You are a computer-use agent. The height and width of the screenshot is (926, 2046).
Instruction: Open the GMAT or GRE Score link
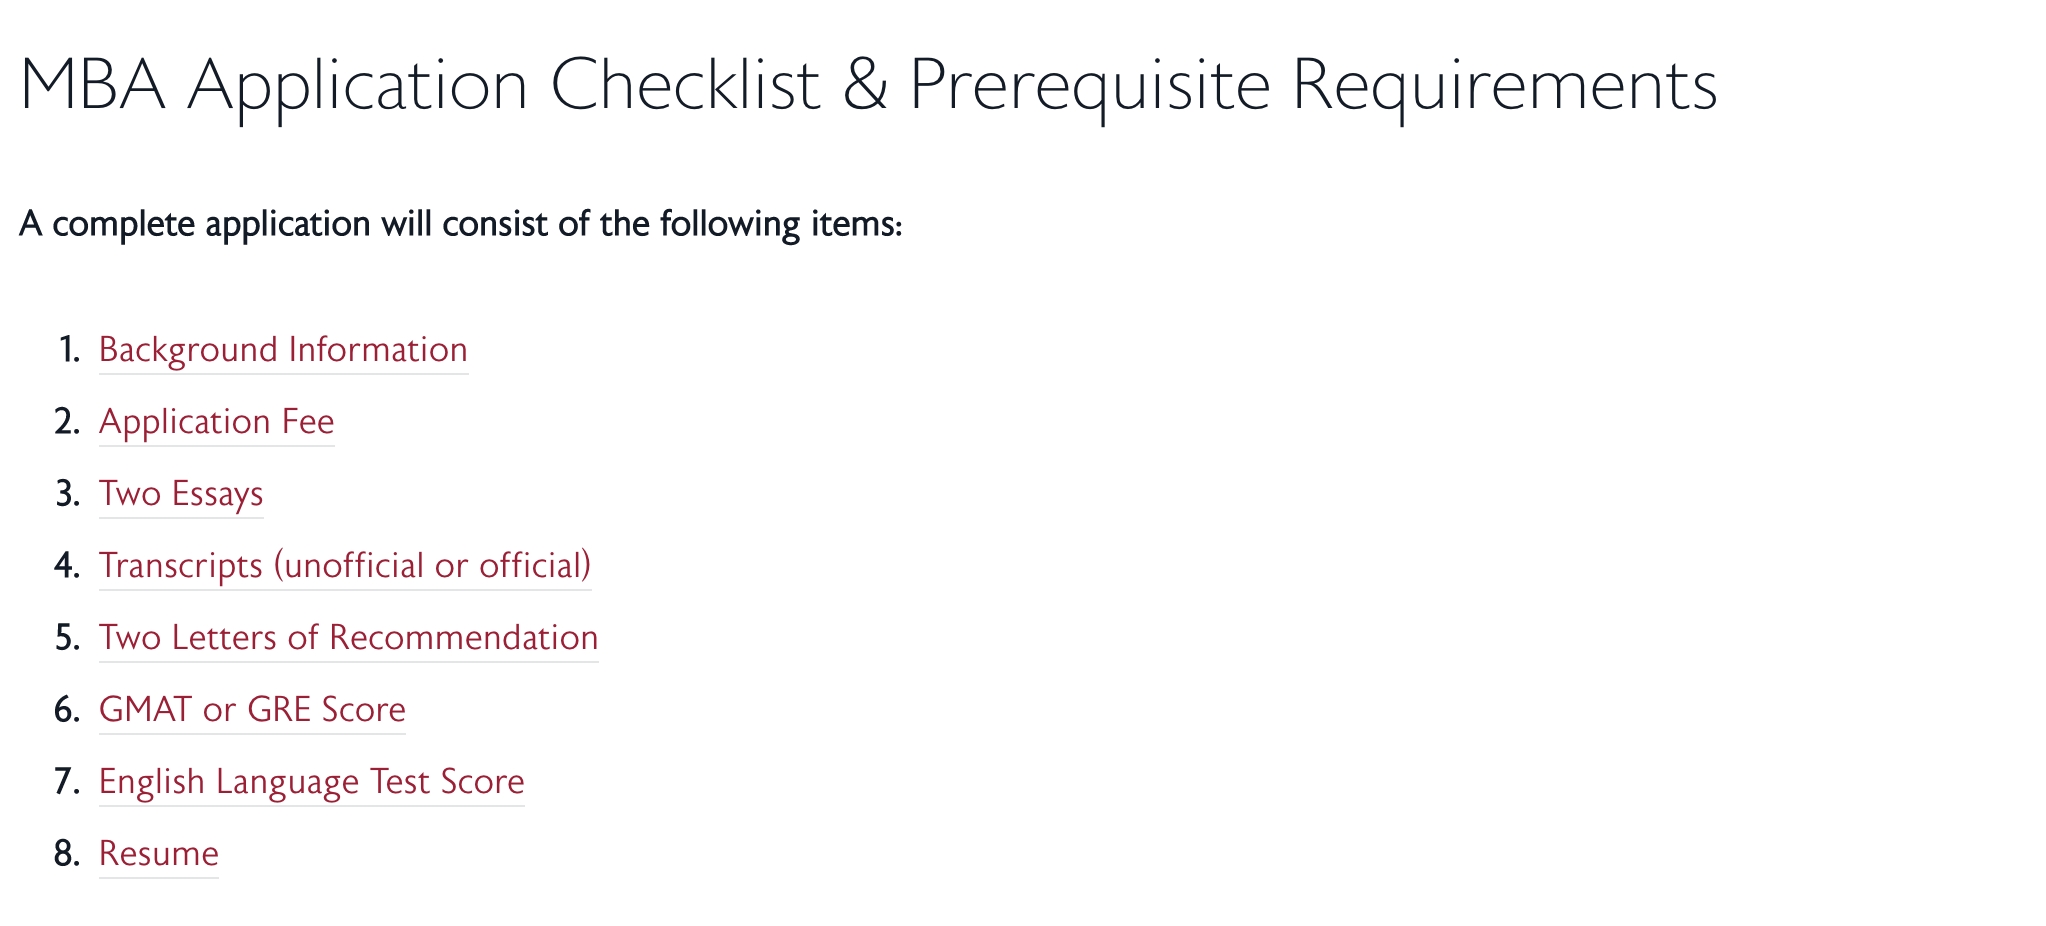pos(252,710)
